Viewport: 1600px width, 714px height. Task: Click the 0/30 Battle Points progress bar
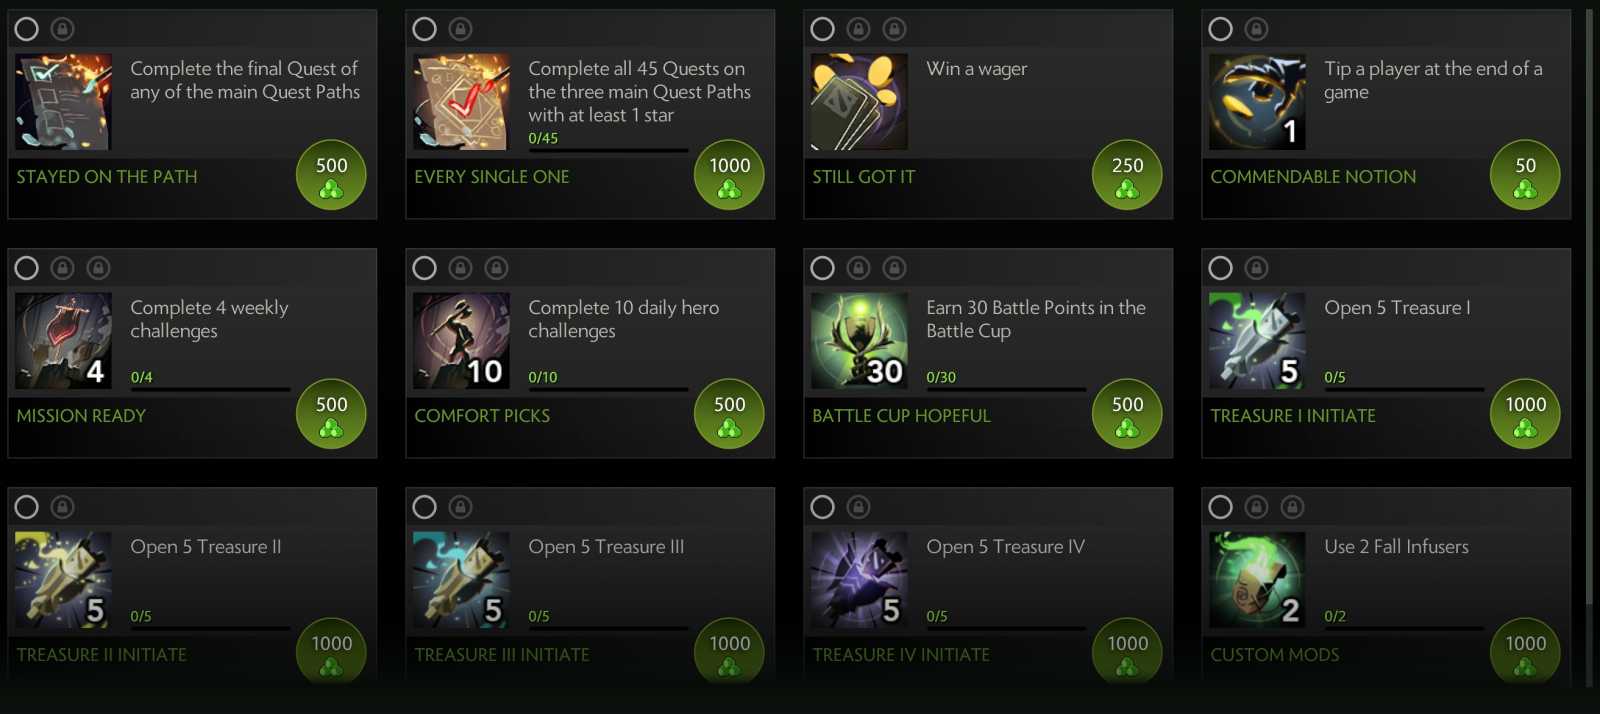click(x=1006, y=389)
